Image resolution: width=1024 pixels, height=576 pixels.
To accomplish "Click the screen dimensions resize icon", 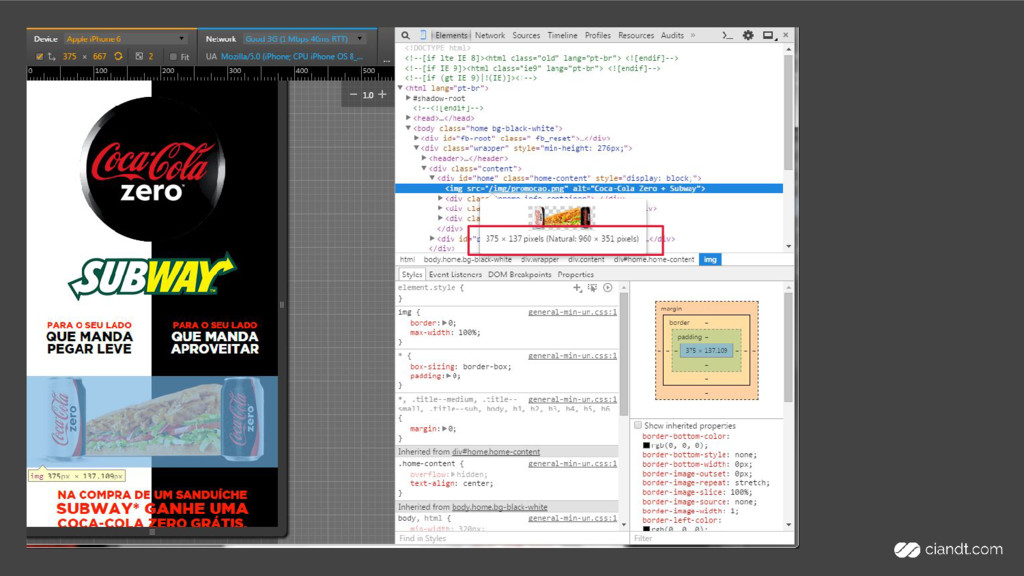I will 52,56.
